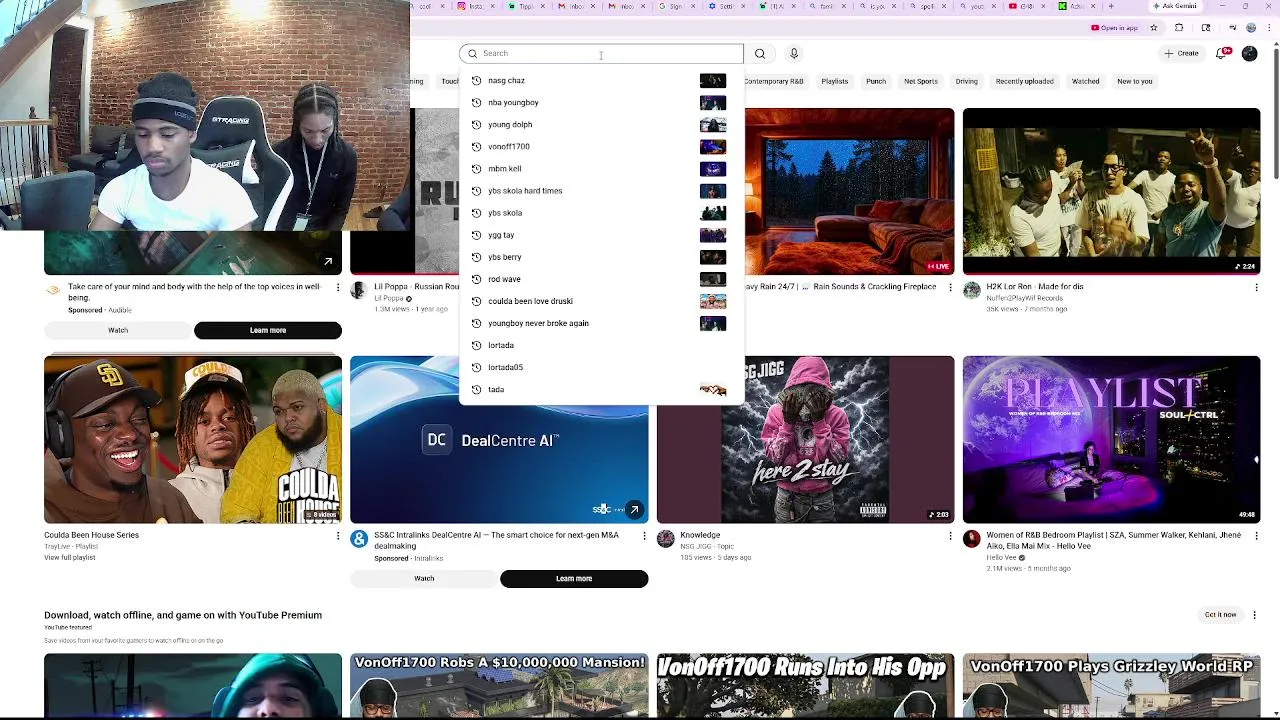Select 'ygg tay' search suggestion
1280x720 pixels.
pyautogui.click(x=601, y=234)
